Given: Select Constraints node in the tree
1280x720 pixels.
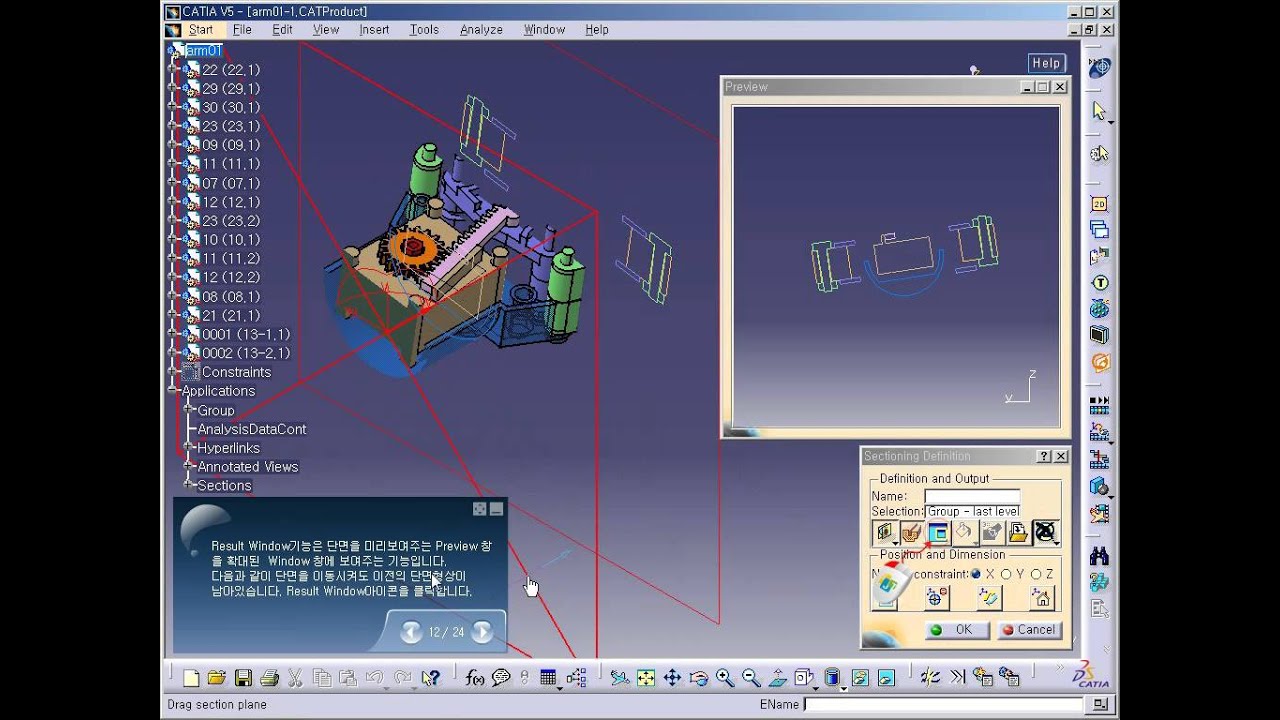Looking at the screenshot, I should coord(236,372).
